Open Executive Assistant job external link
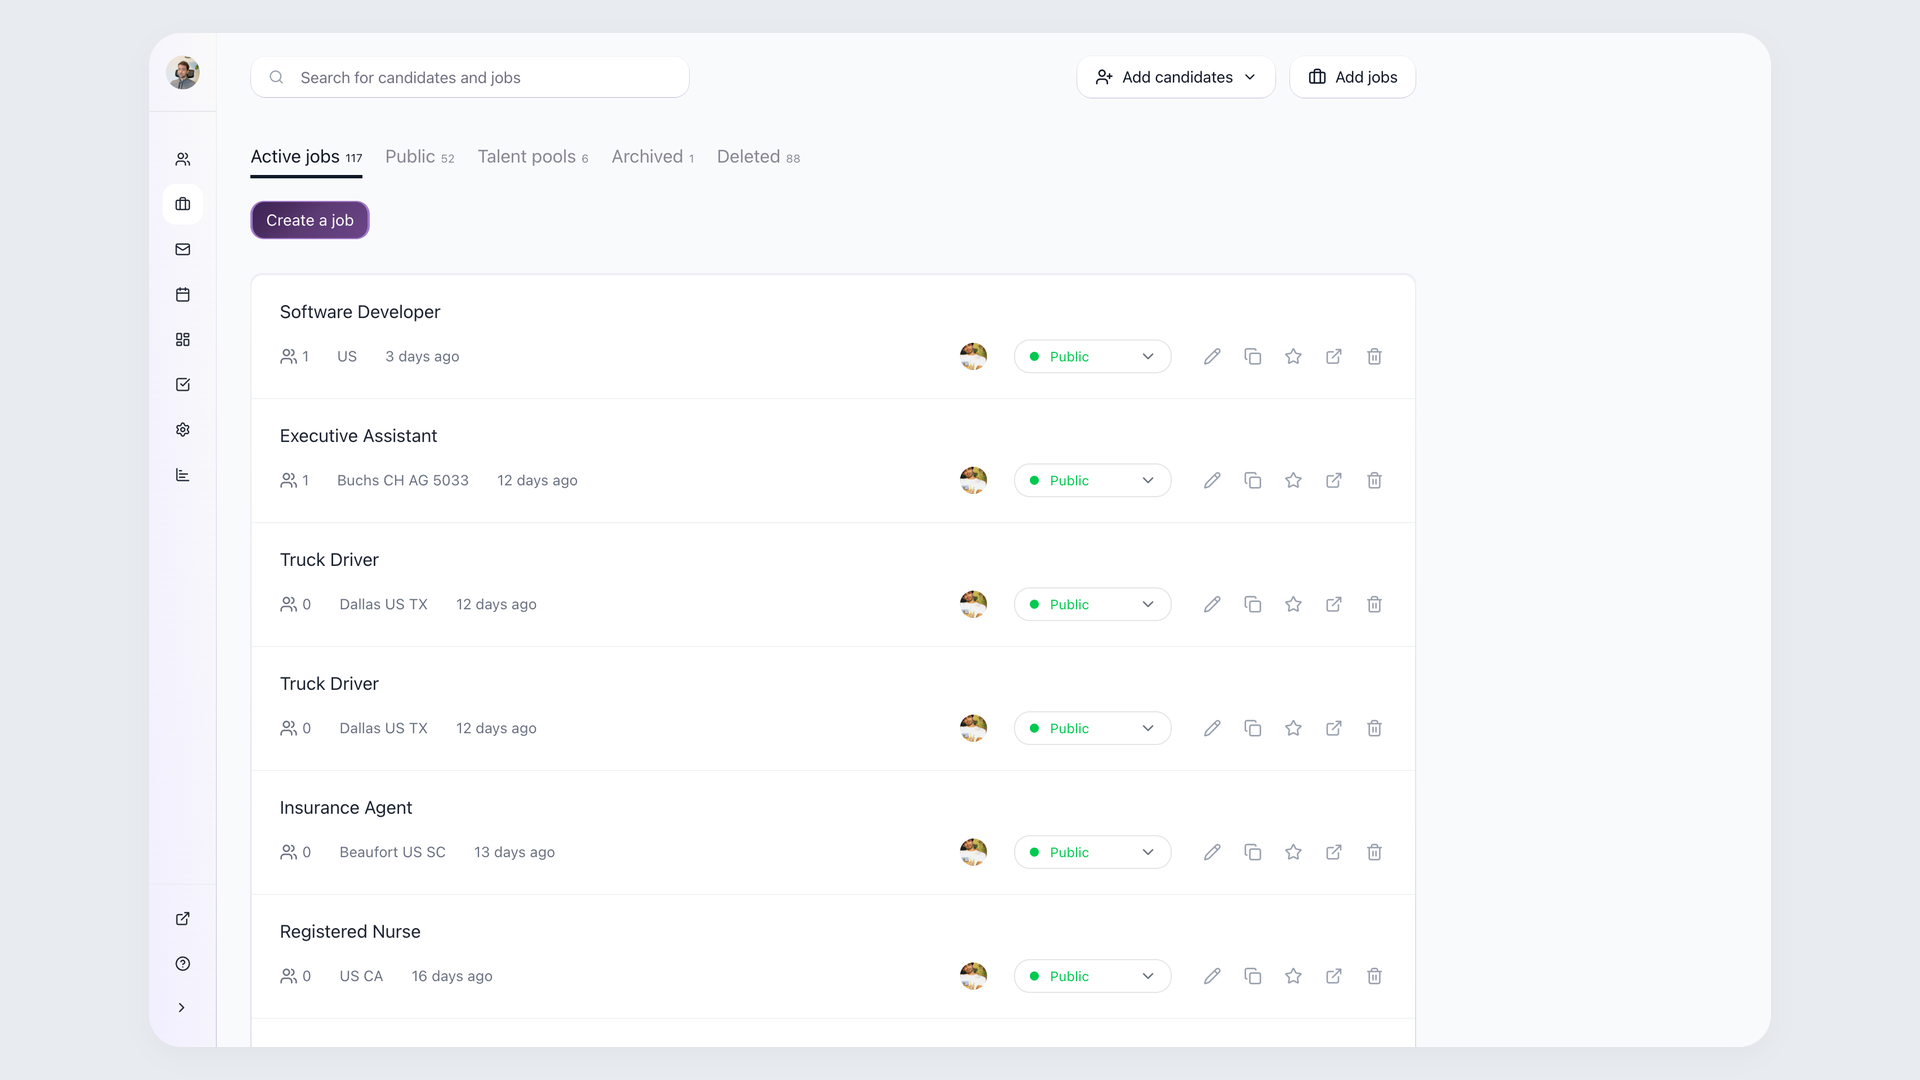Screen dimensions: 1920x1080 (x=1334, y=480)
